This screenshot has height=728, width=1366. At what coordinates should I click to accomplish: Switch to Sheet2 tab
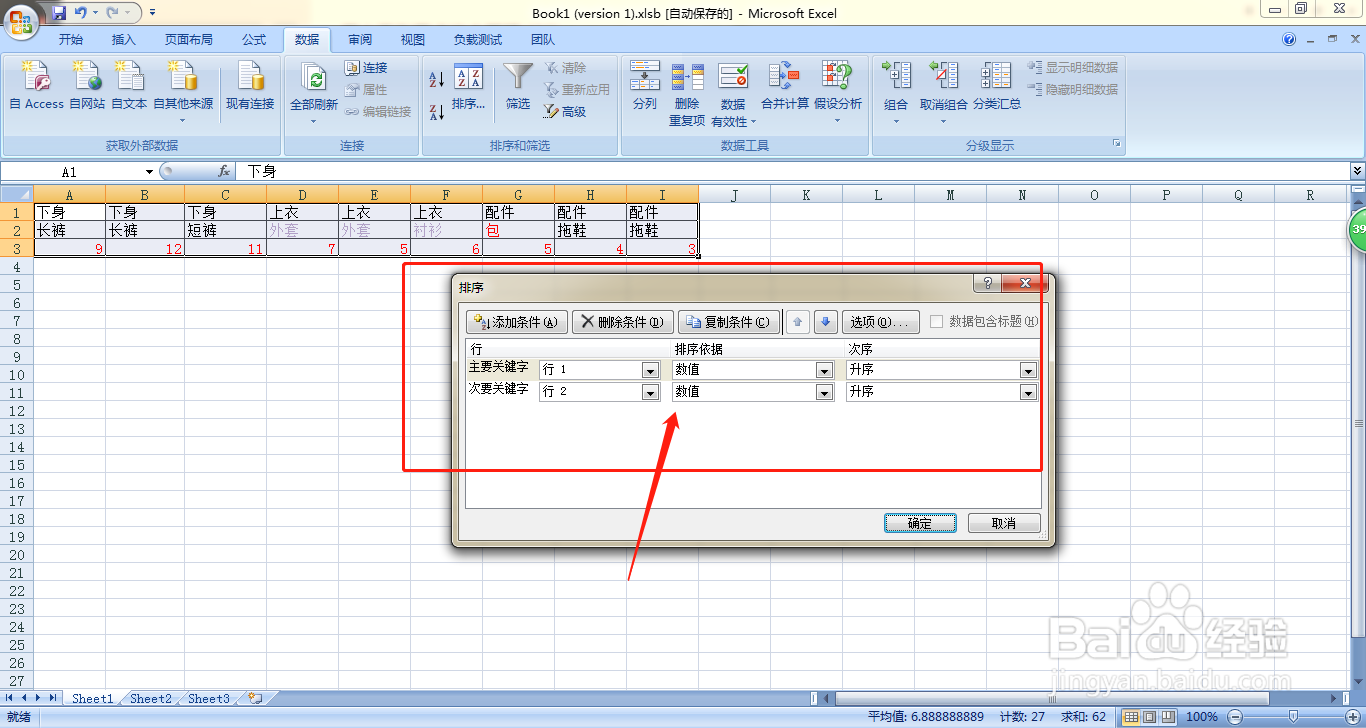[x=151, y=698]
